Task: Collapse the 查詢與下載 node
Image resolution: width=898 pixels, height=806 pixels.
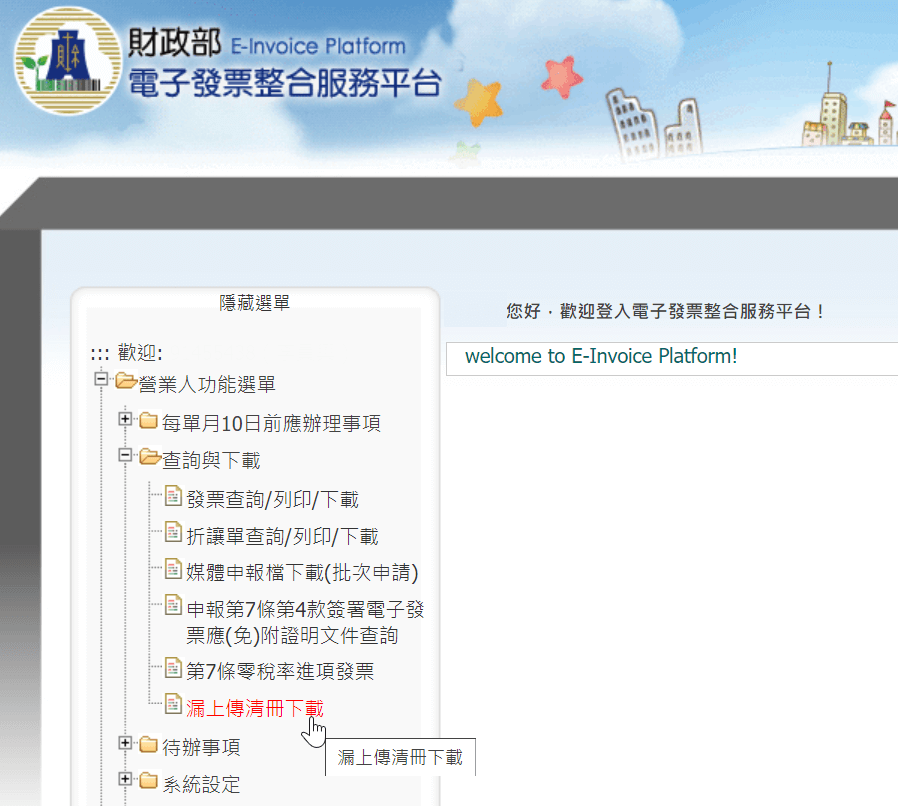Action: (x=125, y=455)
